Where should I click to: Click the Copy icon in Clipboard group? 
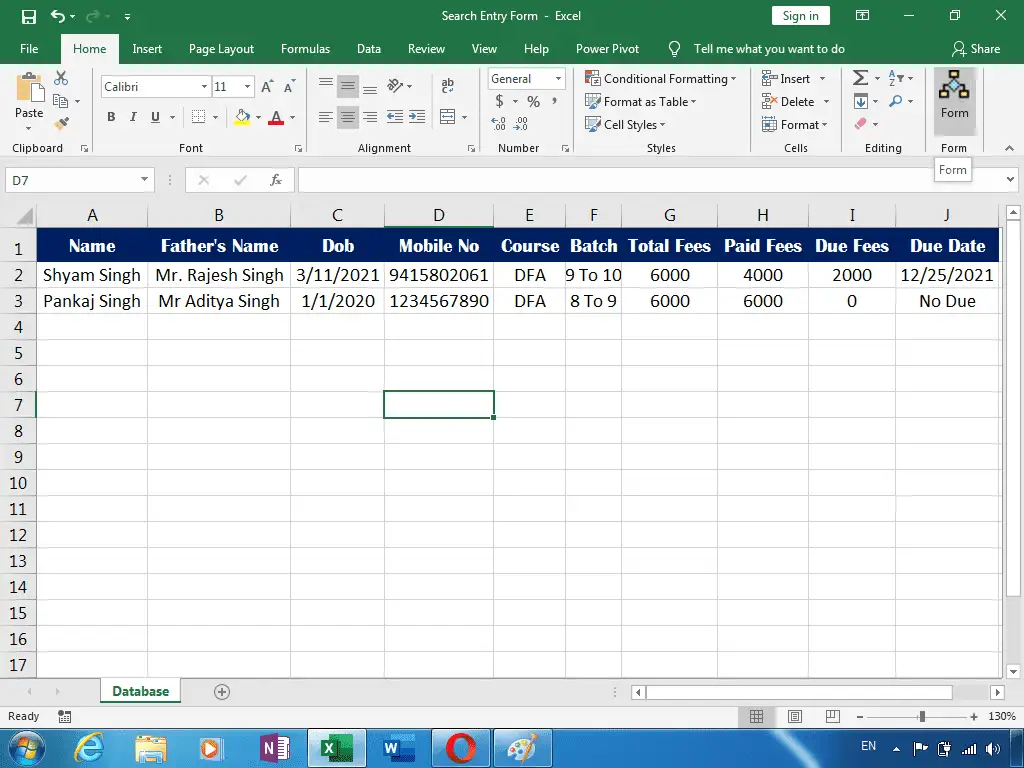(x=60, y=101)
